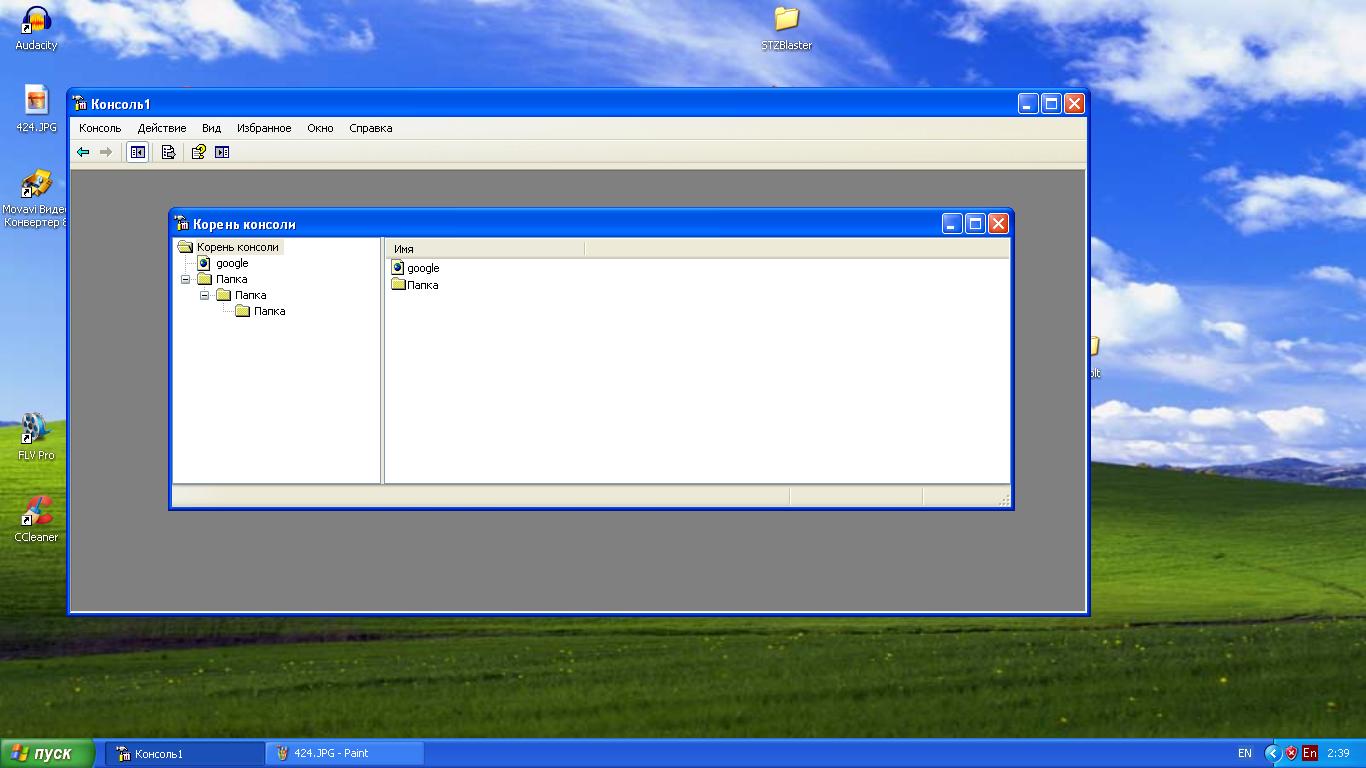Close the Корень консоли child window
The width and height of the screenshot is (1366, 768).
[x=998, y=223]
